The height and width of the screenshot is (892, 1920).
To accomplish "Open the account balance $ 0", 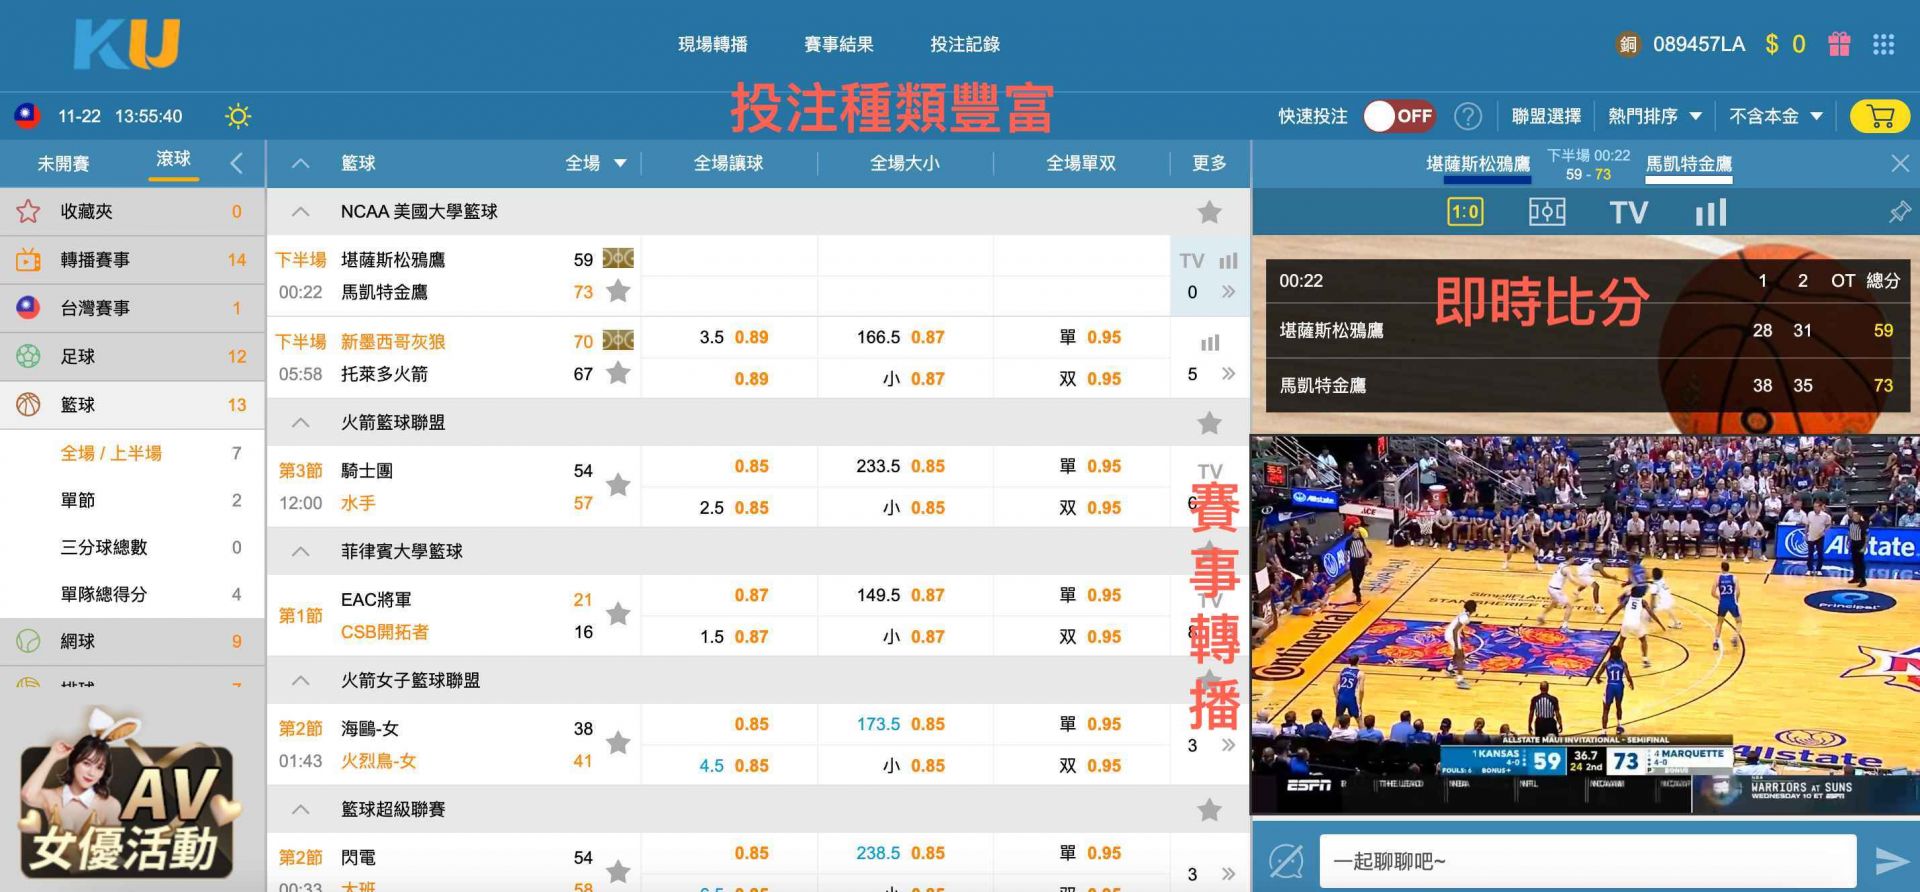I will coord(1785,44).
